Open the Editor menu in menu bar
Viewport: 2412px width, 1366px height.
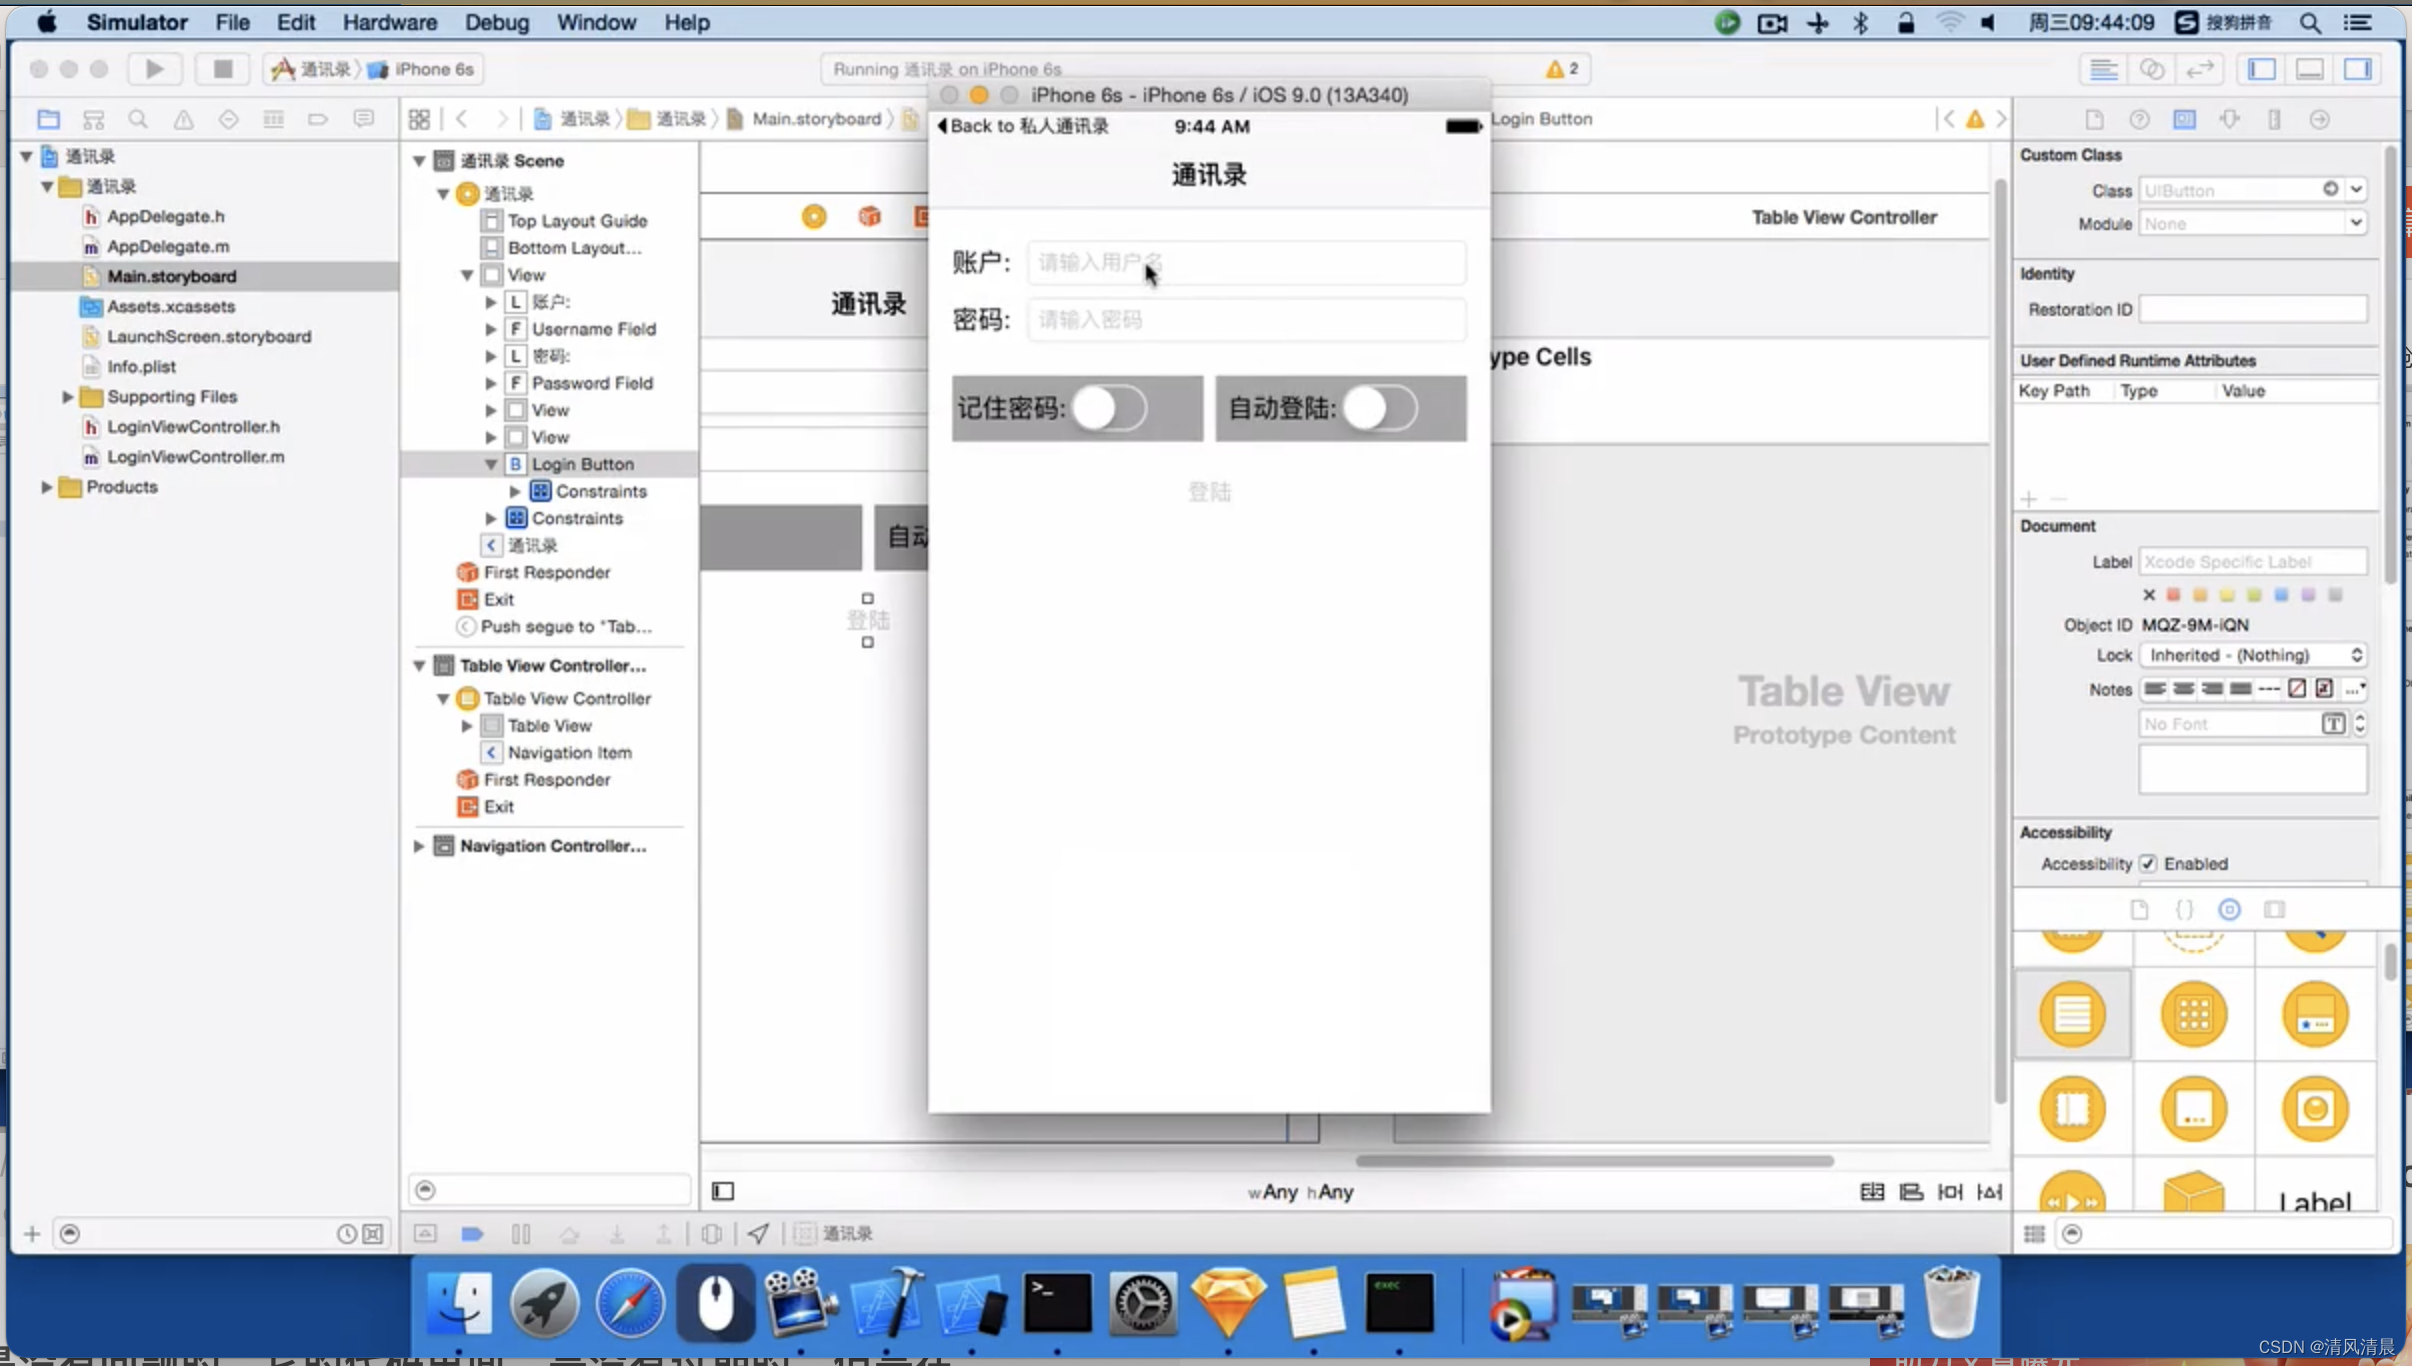(x=293, y=22)
